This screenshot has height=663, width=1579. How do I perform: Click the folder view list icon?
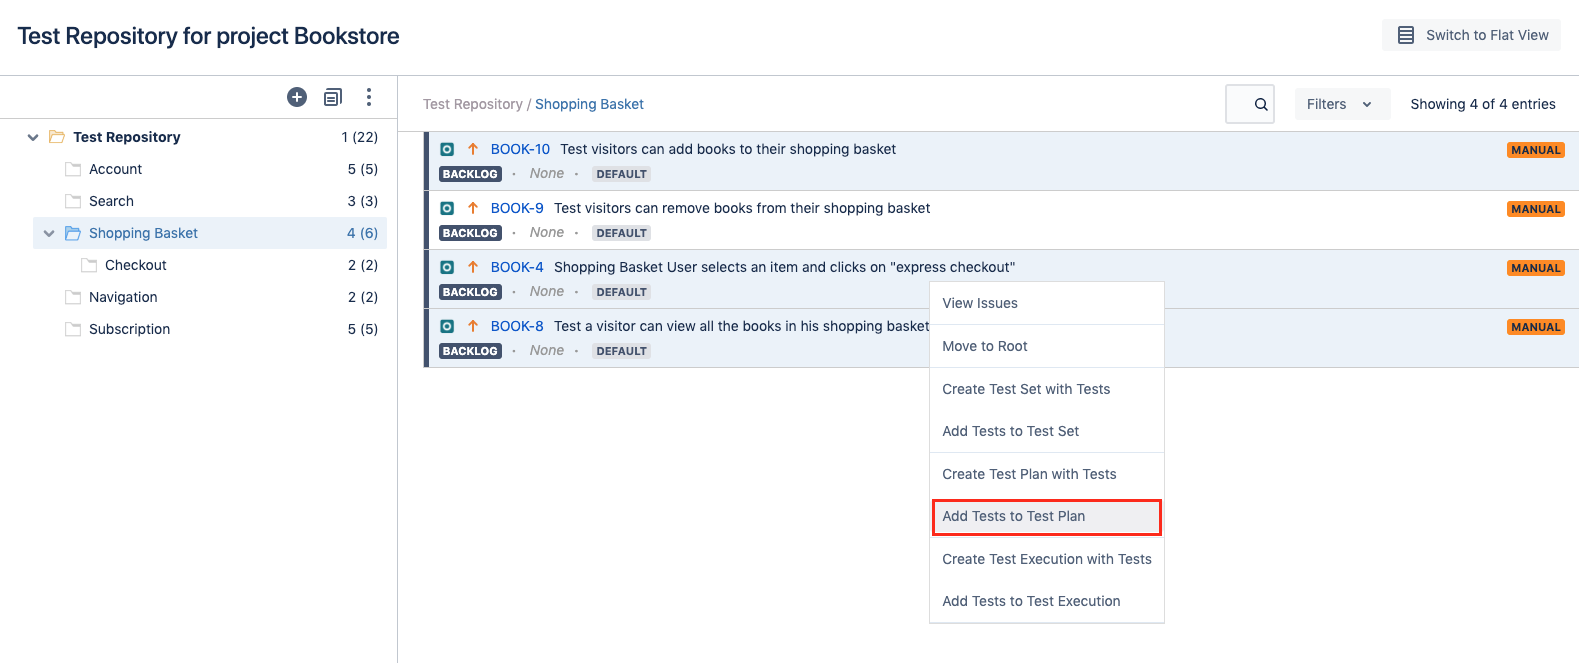(x=333, y=97)
